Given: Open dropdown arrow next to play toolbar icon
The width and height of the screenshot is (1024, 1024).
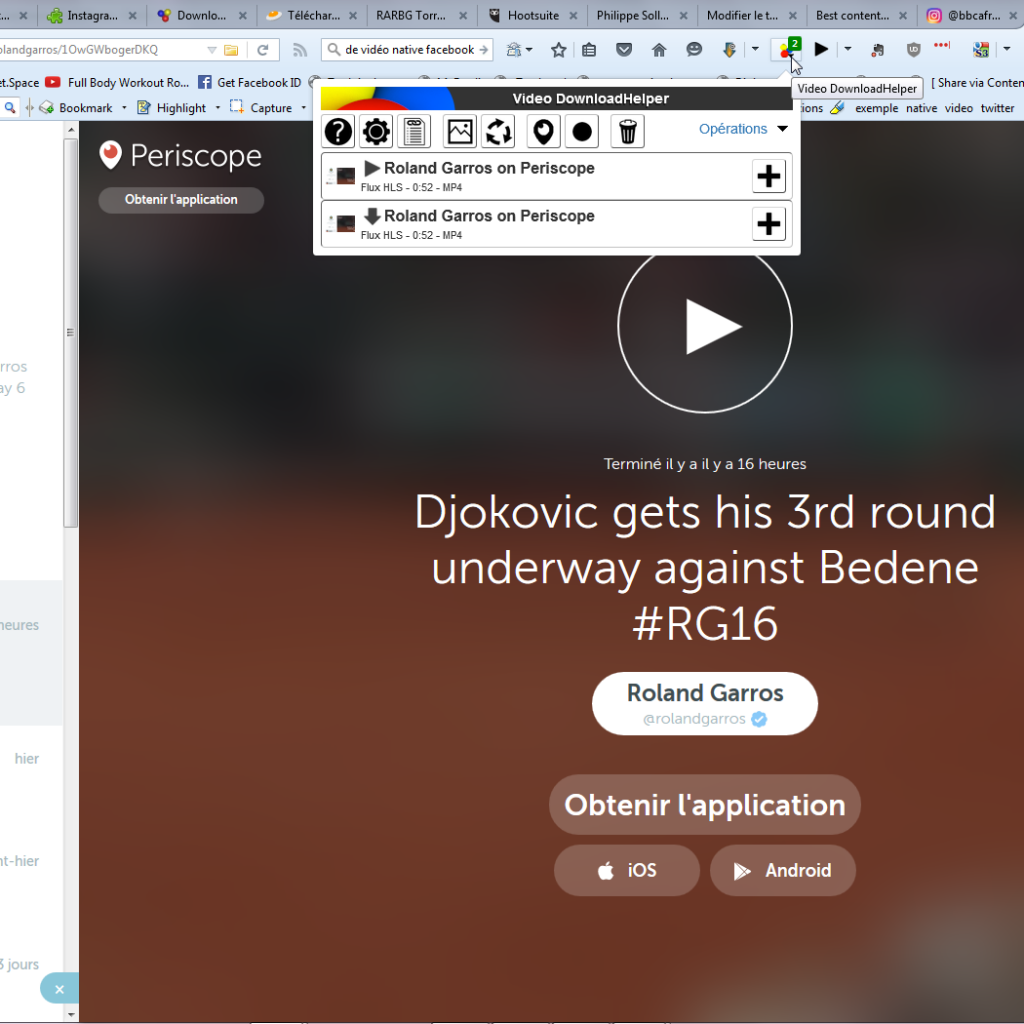Looking at the screenshot, I should tap(848, 49).
